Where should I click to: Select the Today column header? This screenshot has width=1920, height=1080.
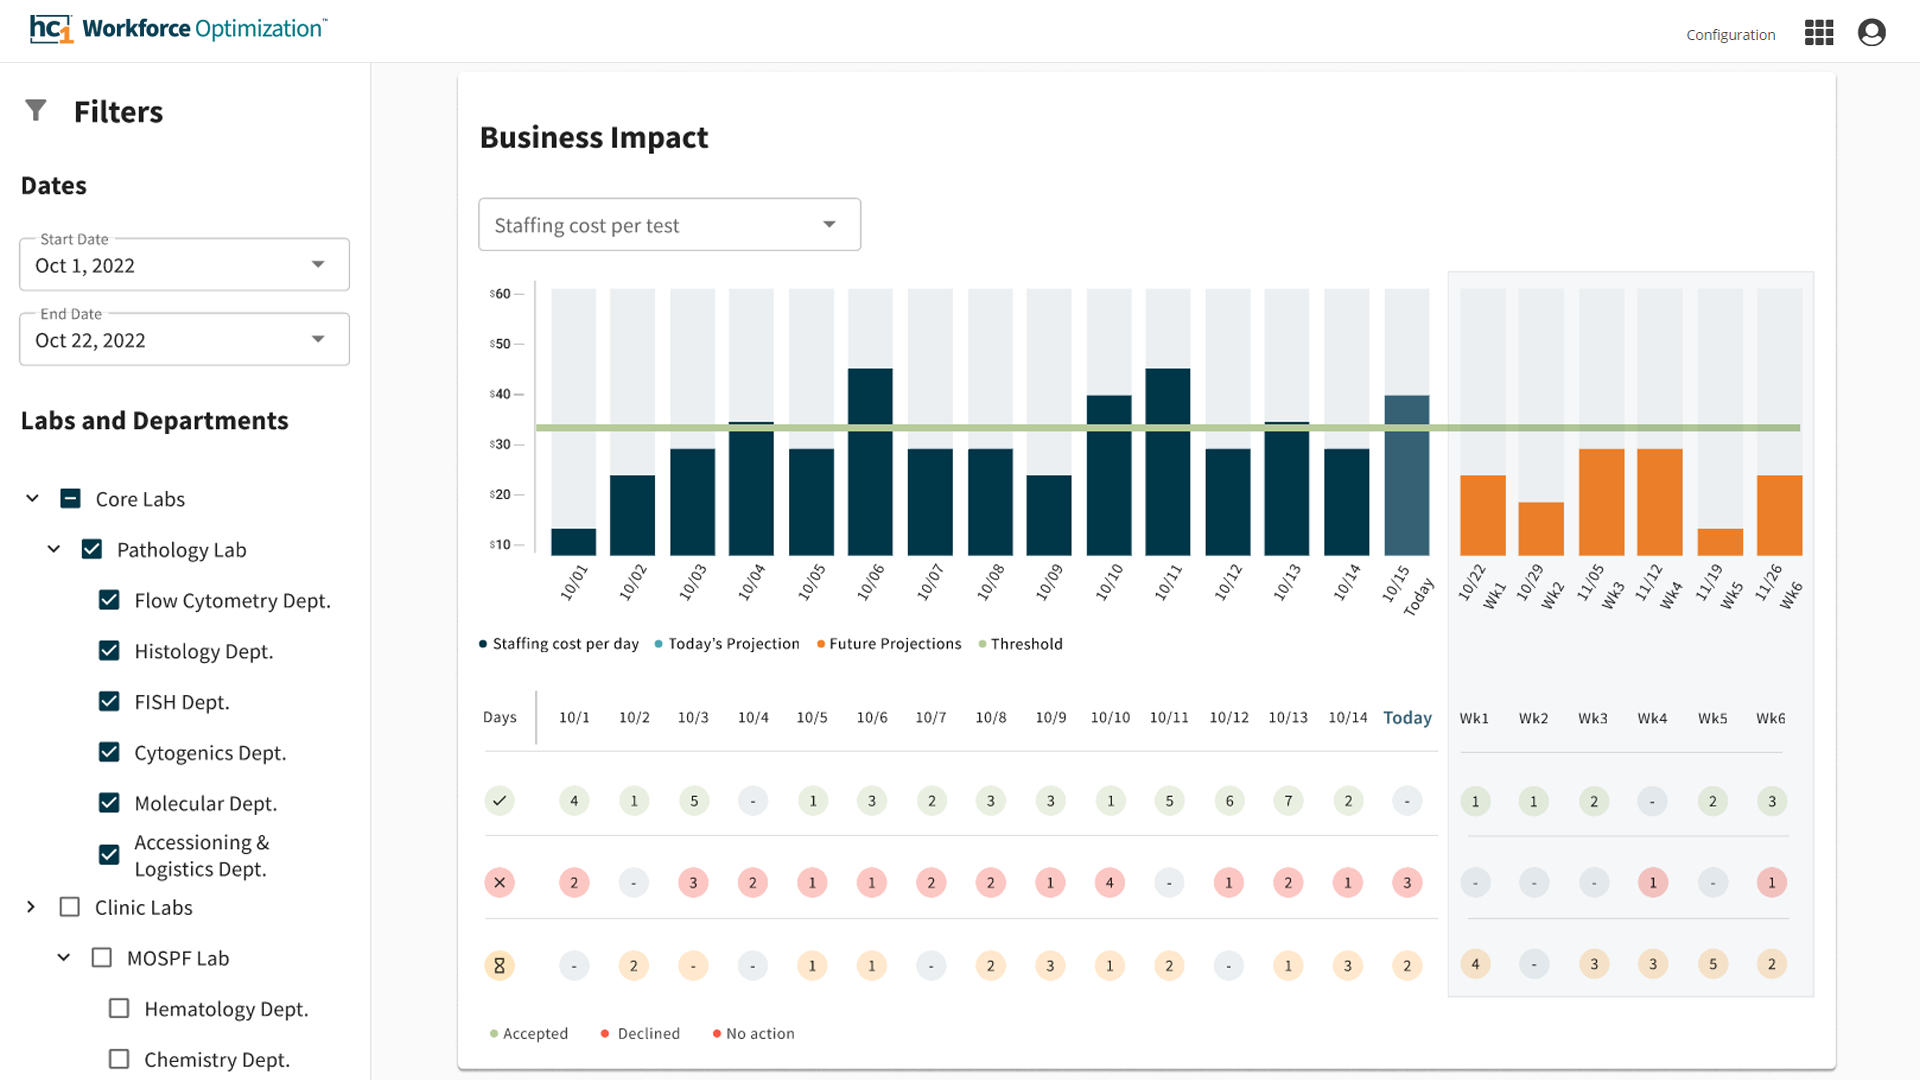pos(1406,718)
